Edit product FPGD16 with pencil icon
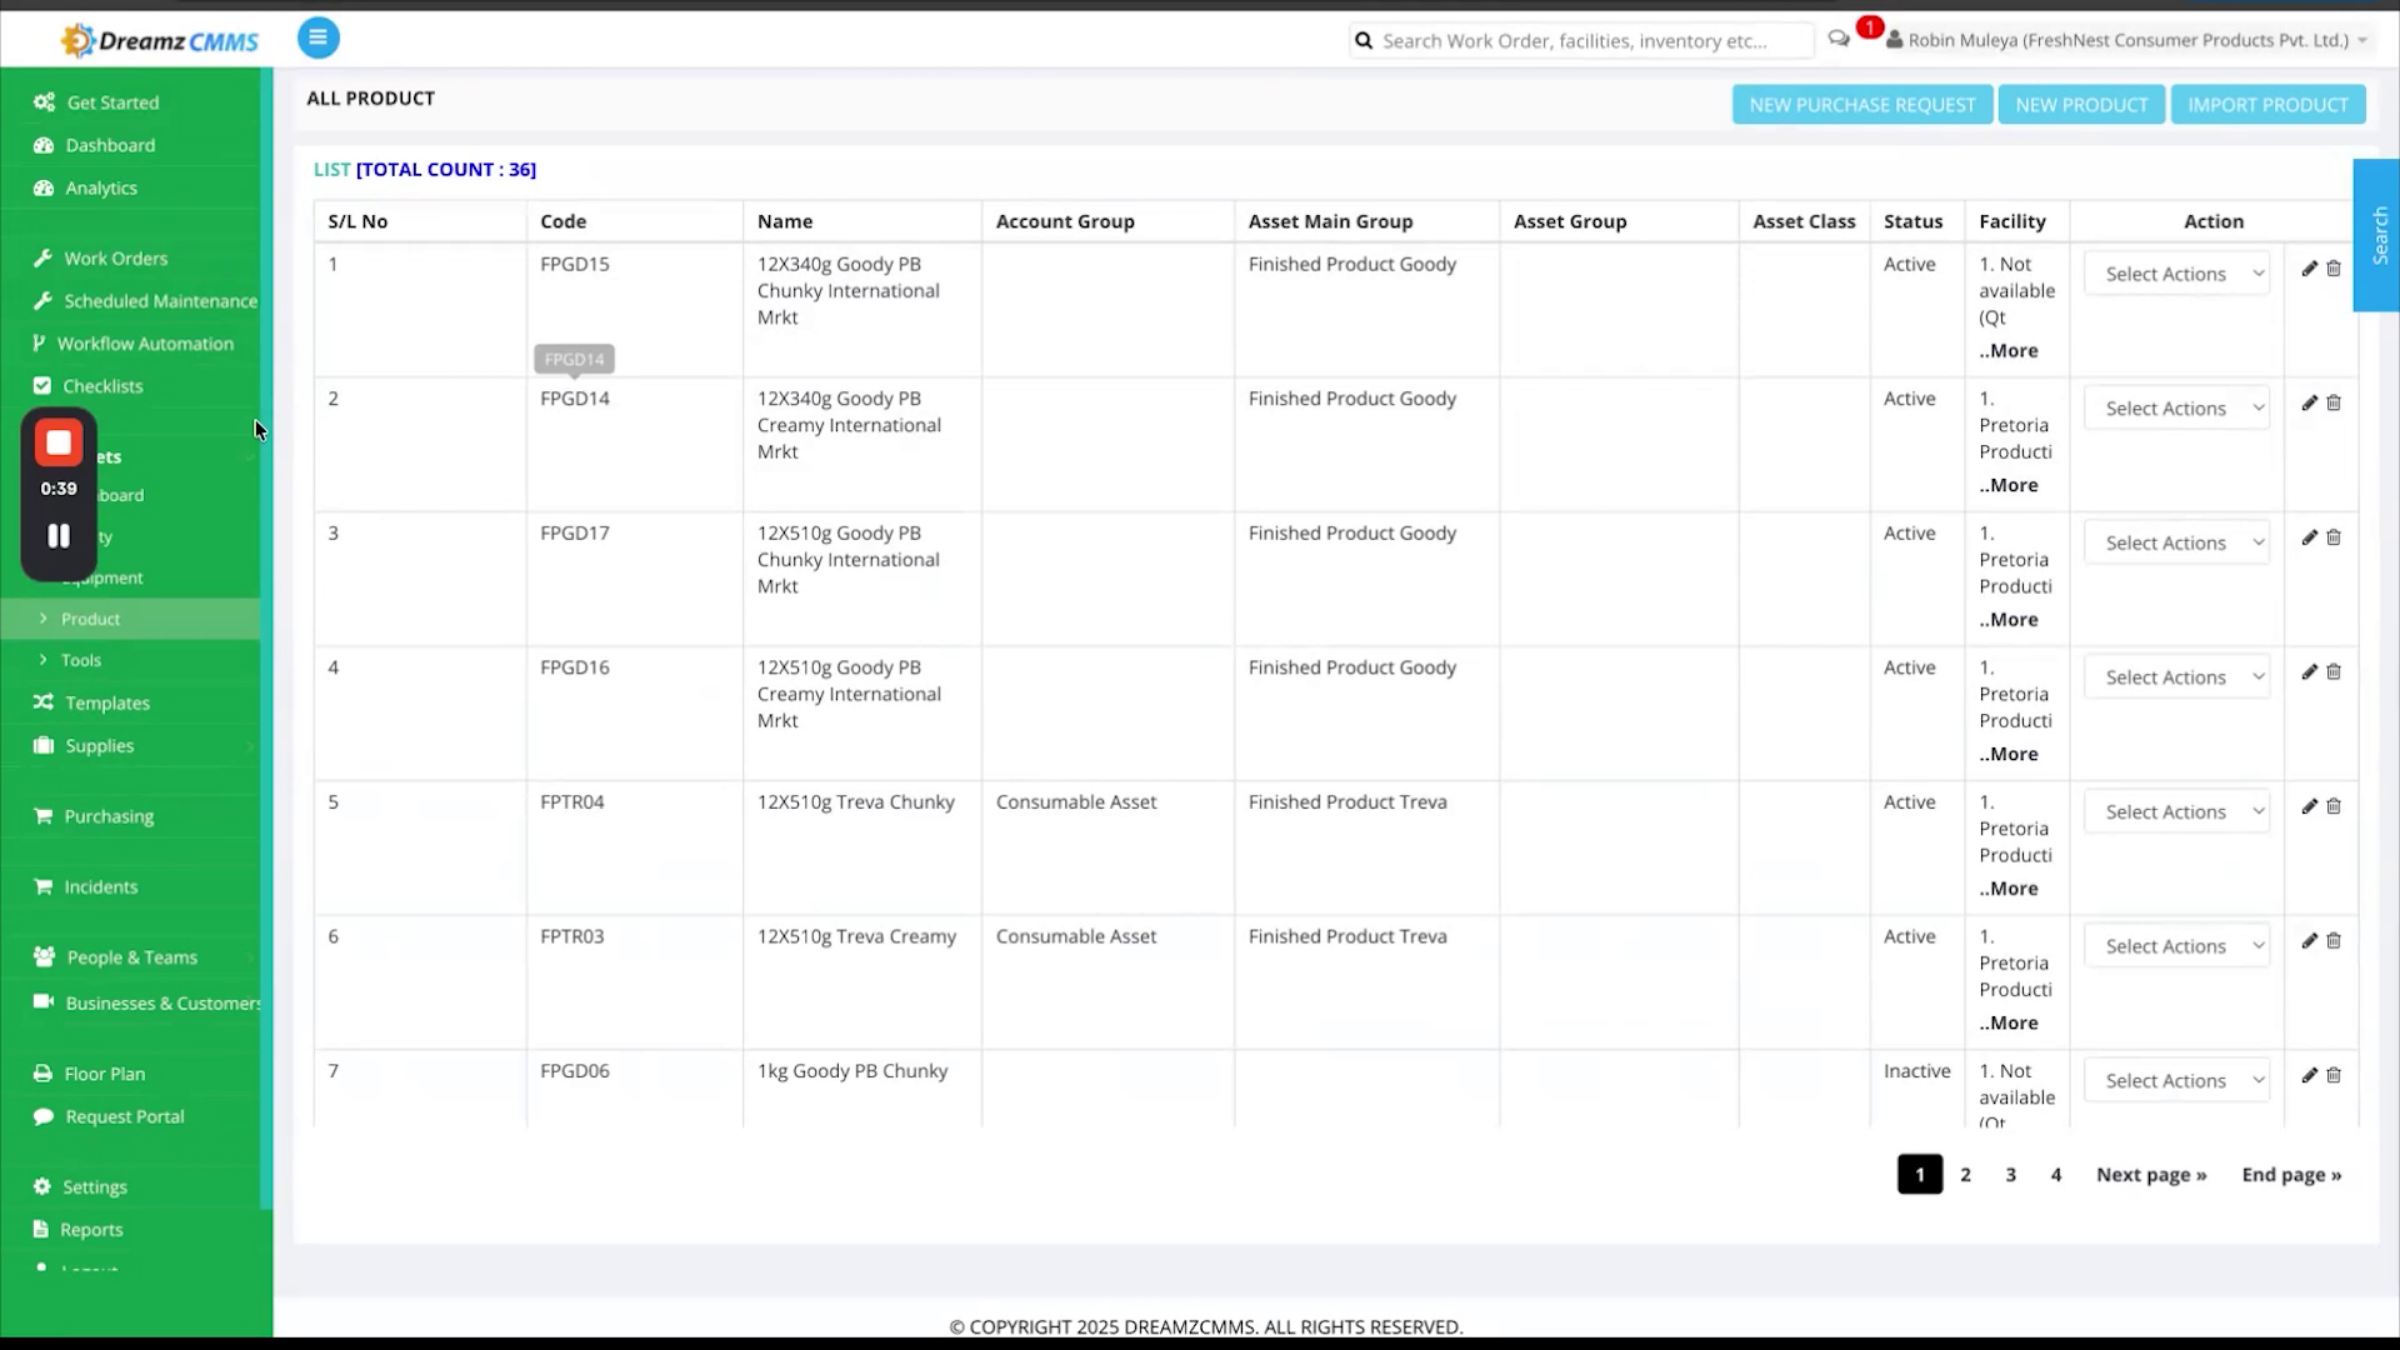Image resolution: width=2400 pixels, height=1350 pixels. coord(2309,672)
